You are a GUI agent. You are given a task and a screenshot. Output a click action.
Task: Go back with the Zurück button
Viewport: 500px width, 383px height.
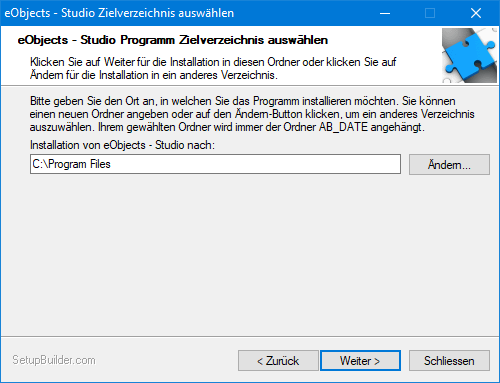coord(278,360)
